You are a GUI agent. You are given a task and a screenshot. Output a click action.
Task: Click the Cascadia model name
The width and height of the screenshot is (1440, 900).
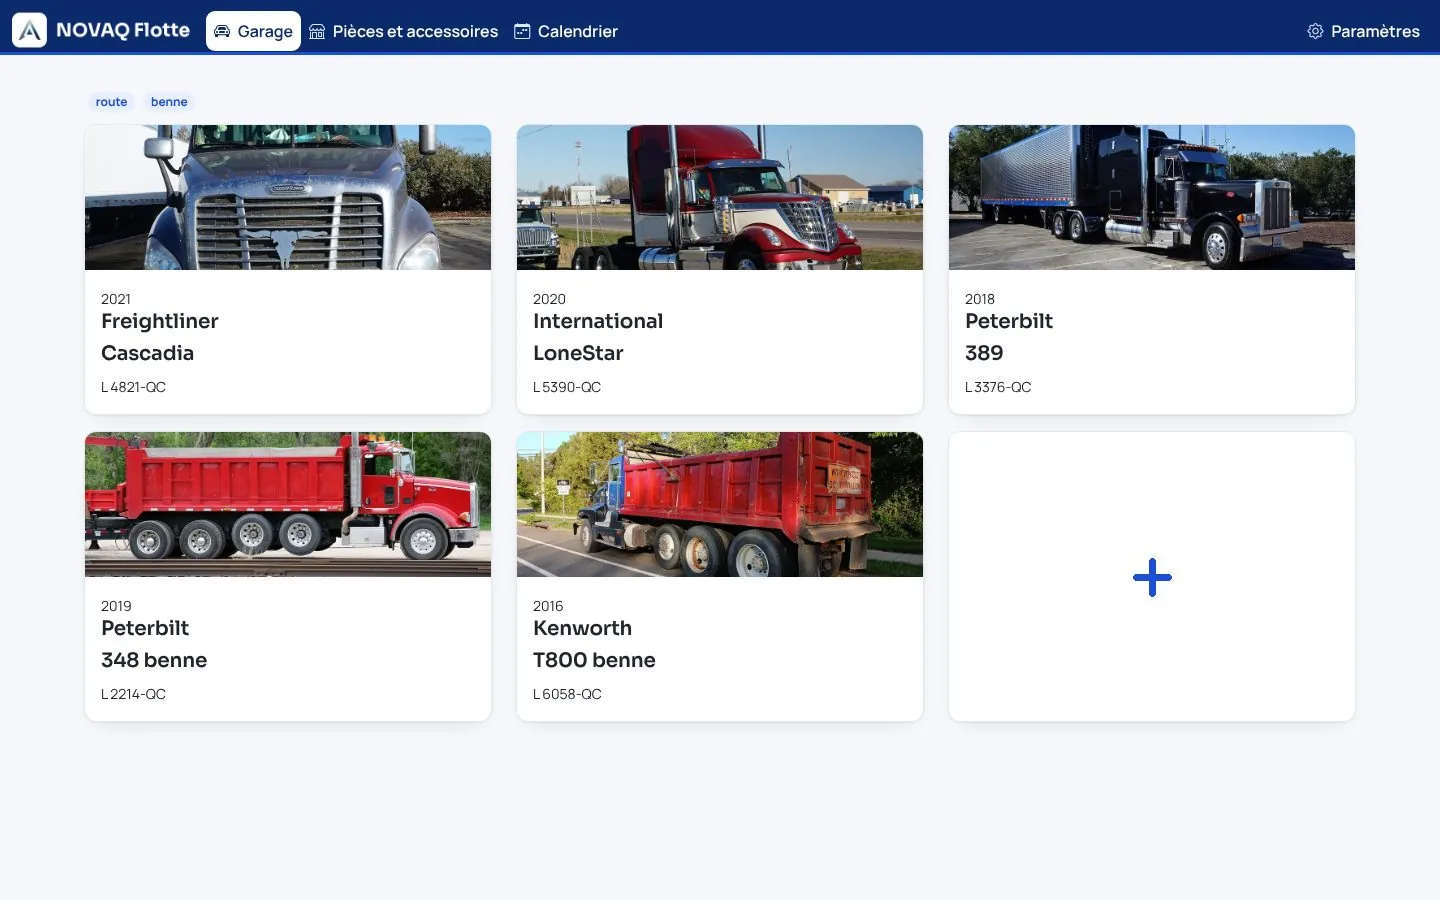click(147, 353)
